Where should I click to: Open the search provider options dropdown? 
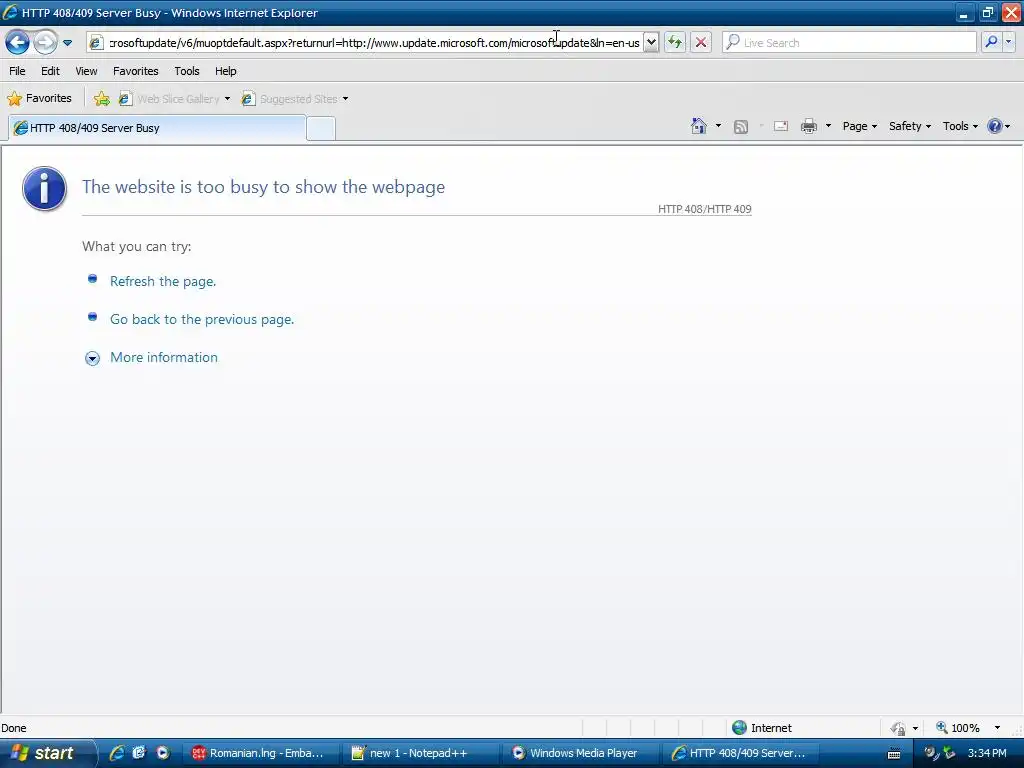[x=1009, y=42]
